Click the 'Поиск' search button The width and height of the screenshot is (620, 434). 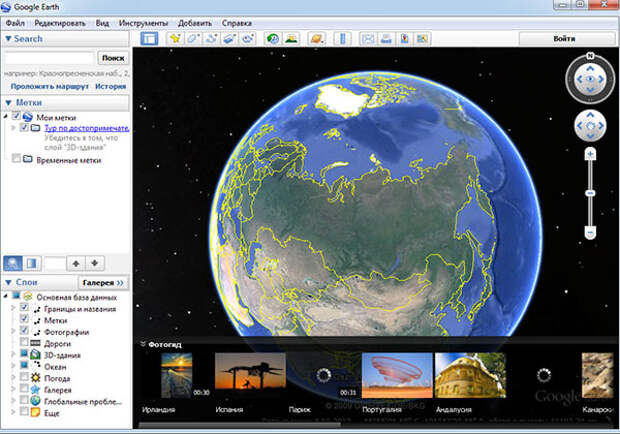click(113, 58)
